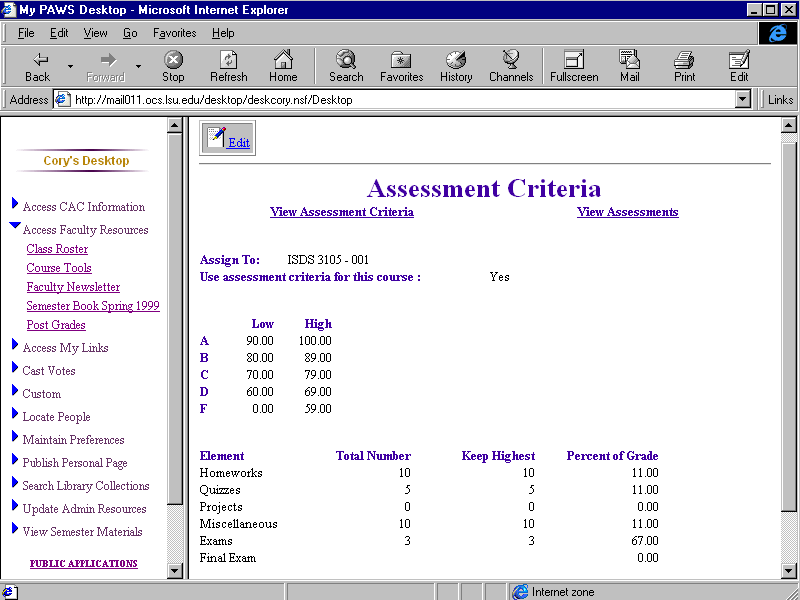Expand Access My Links
The height and width of the screenshot is (600, 800).
point(15,344)
